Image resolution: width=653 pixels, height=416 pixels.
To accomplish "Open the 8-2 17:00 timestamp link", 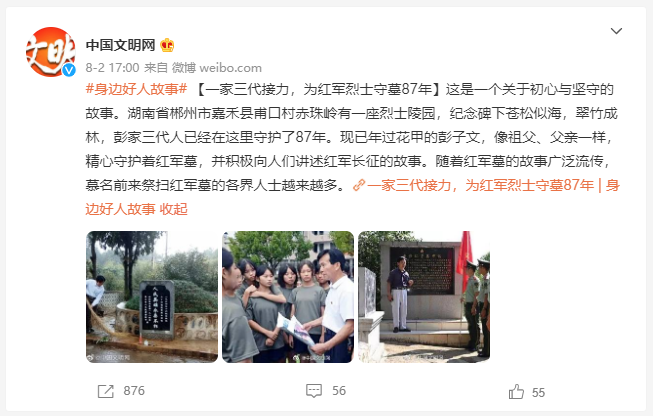I will 112,67.
